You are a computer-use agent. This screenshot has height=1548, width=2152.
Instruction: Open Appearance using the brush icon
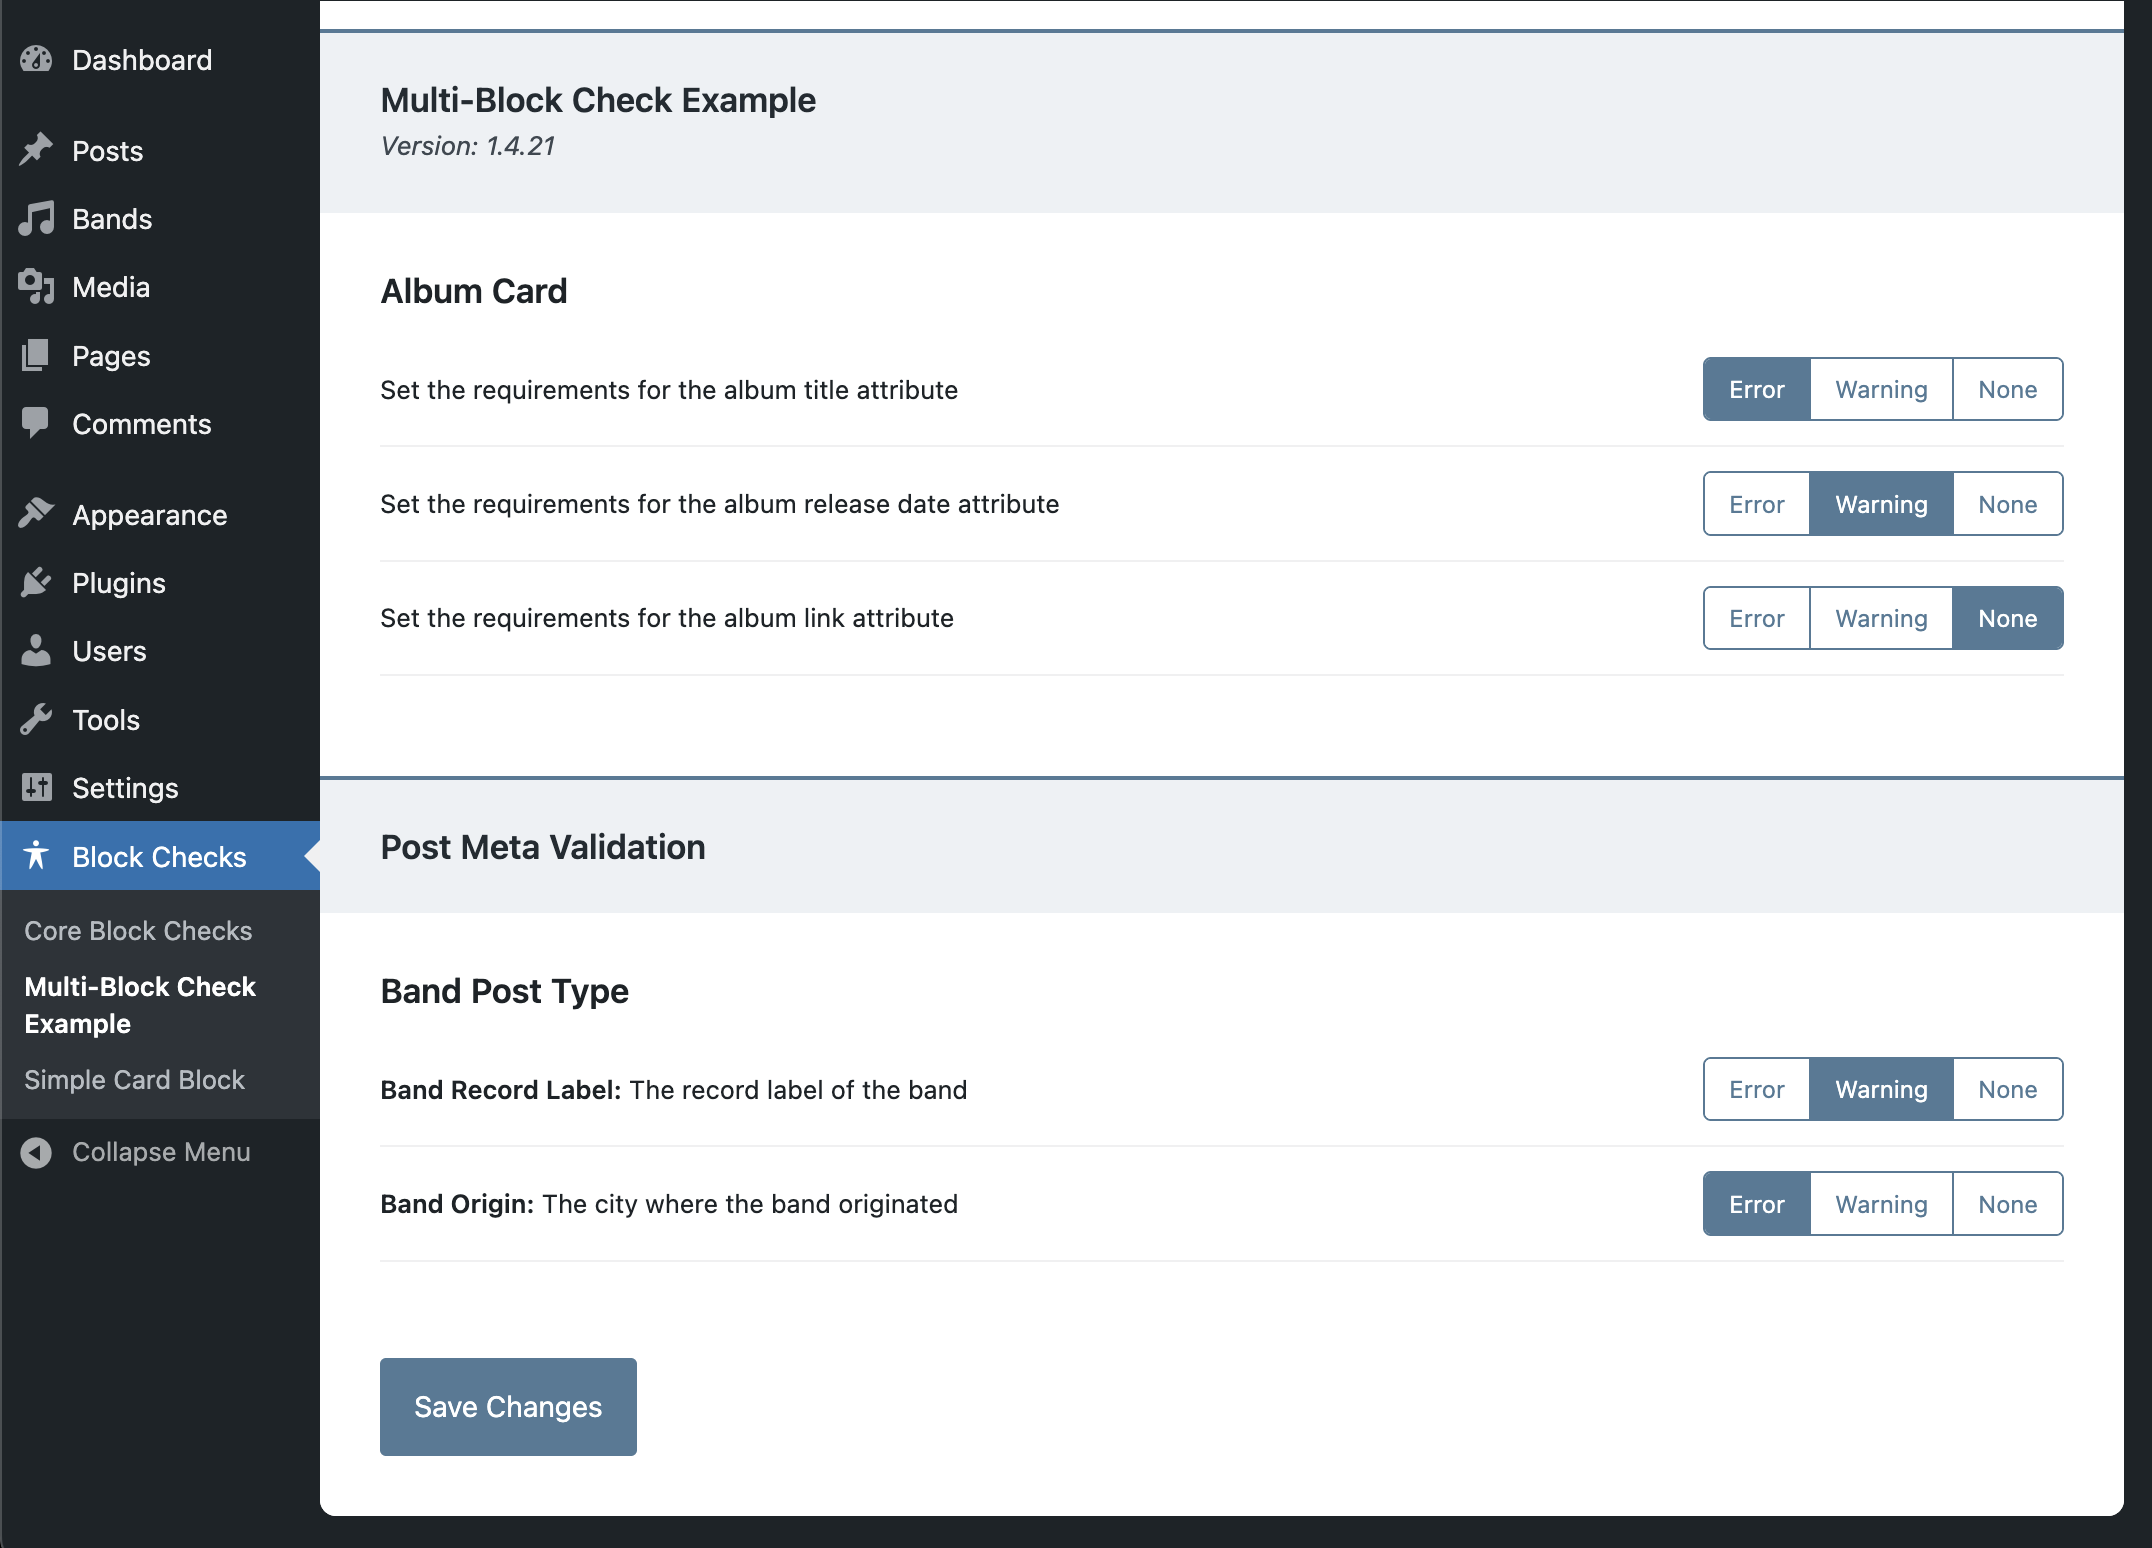(37, 514)
